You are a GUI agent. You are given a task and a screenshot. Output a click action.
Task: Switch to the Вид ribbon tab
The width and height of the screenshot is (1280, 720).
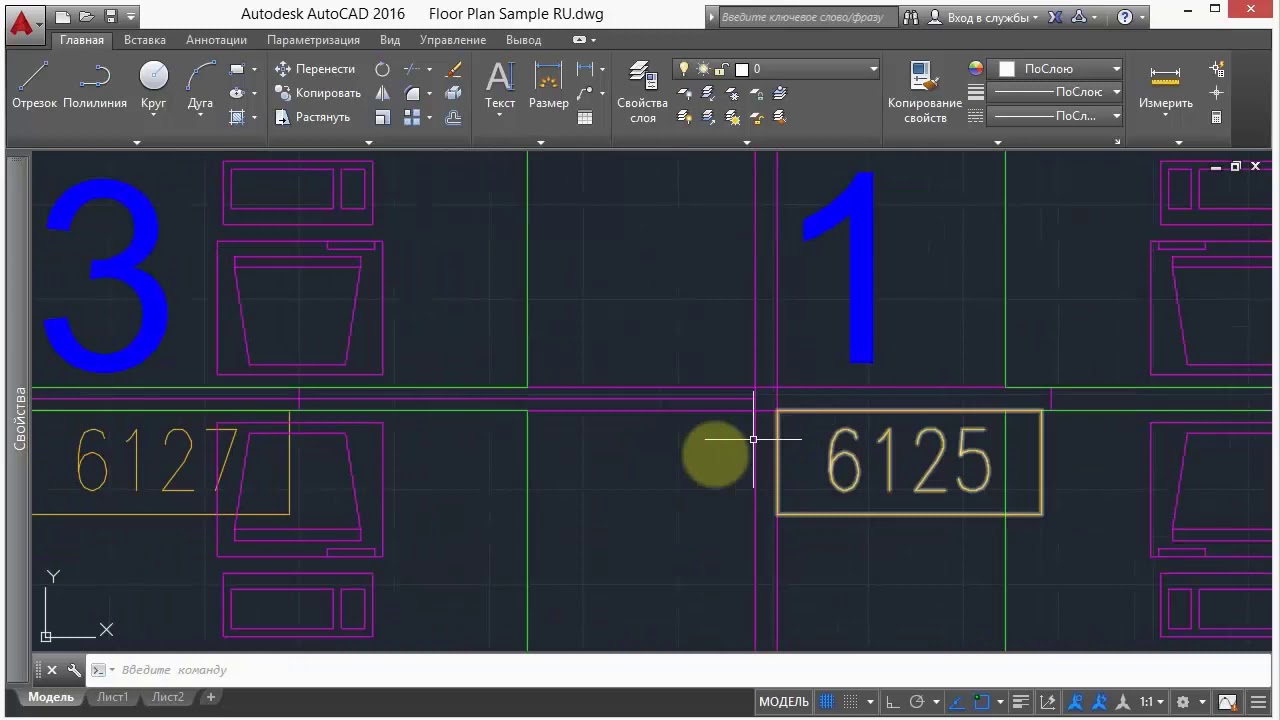[390, 40]
